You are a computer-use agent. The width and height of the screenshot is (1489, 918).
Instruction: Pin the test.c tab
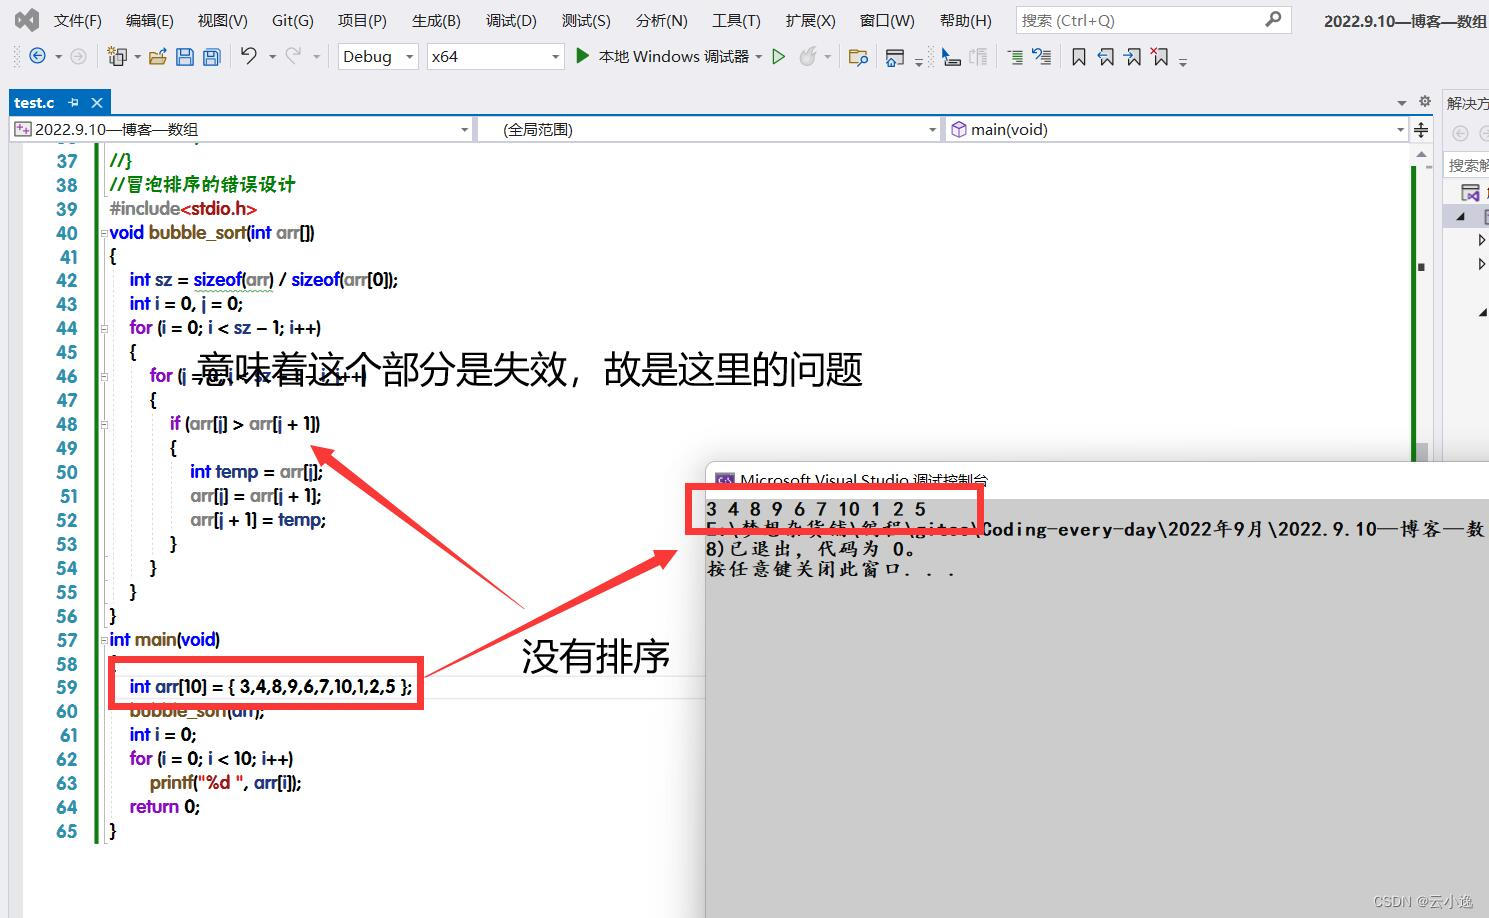point(74,102)
